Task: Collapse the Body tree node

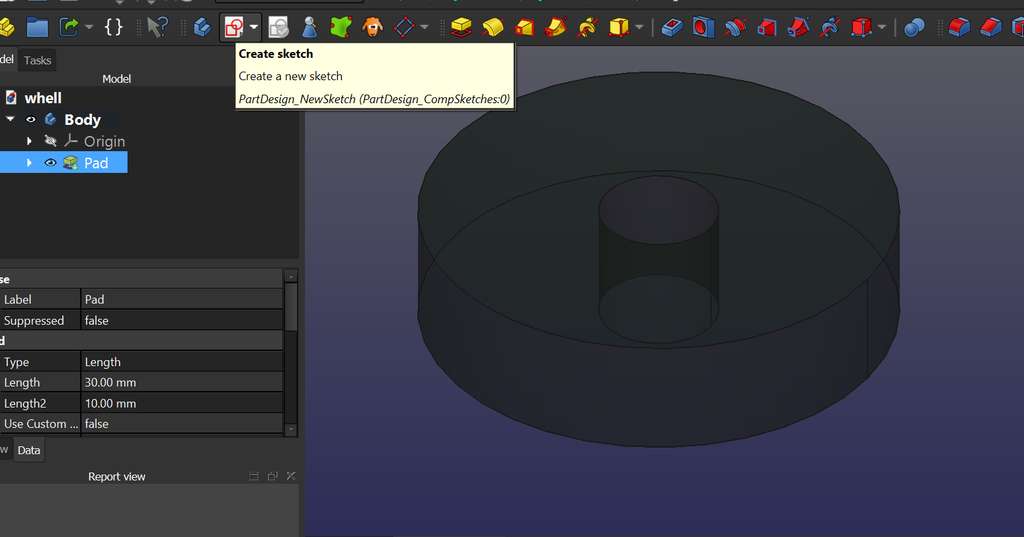Action: (x=10, y=120)
